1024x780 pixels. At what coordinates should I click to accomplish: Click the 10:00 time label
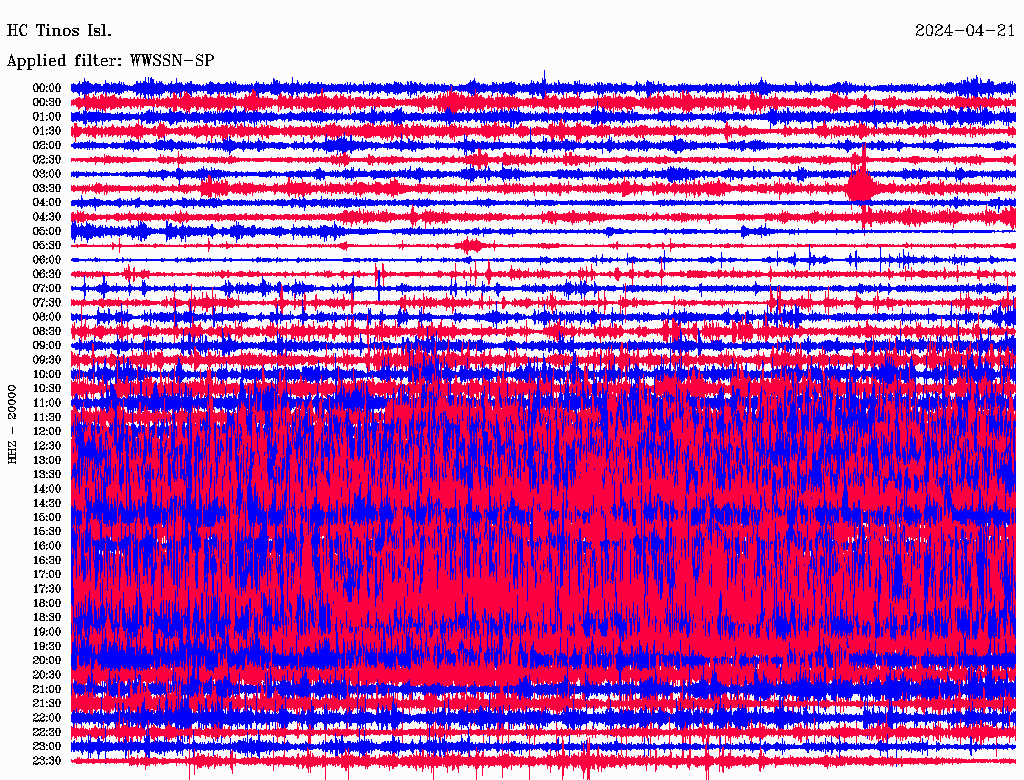(x=47, y=374)
